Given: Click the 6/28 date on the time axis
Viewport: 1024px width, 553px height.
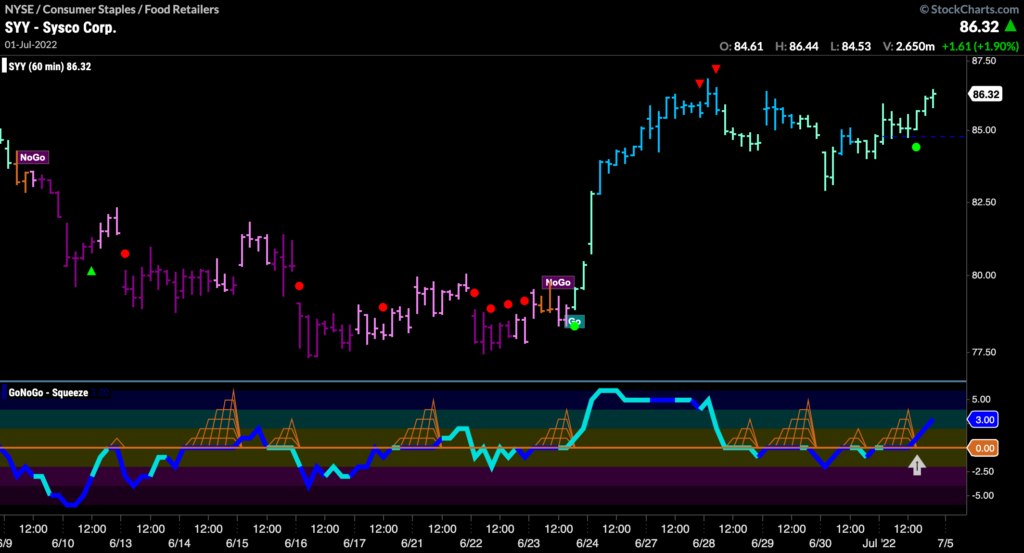Looking at the screenshot, I should [x=704, y=543].
